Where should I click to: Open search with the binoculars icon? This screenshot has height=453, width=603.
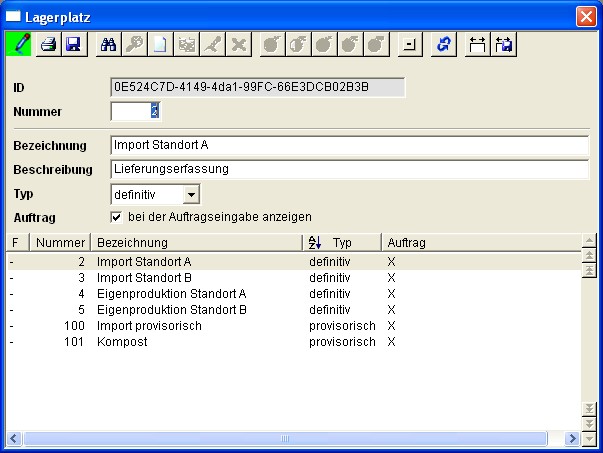point(108,45)
